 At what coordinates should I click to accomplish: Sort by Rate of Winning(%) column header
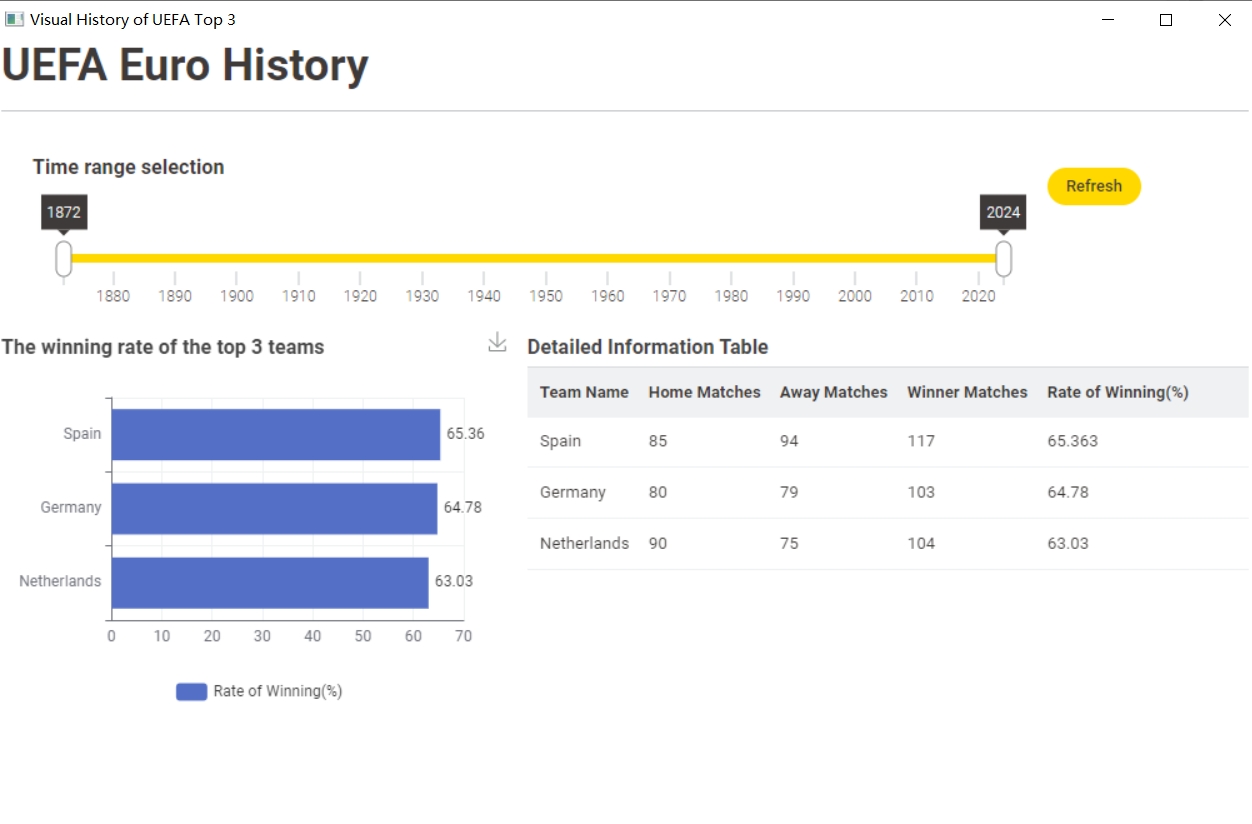point(1117,392)
